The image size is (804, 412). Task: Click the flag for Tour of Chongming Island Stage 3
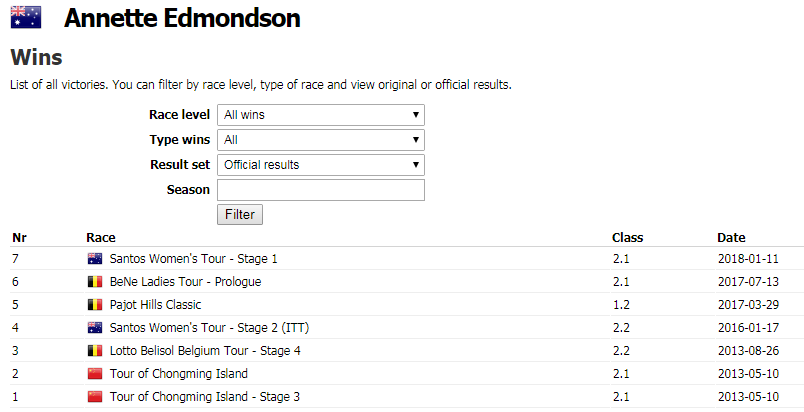tap(96, 397)
